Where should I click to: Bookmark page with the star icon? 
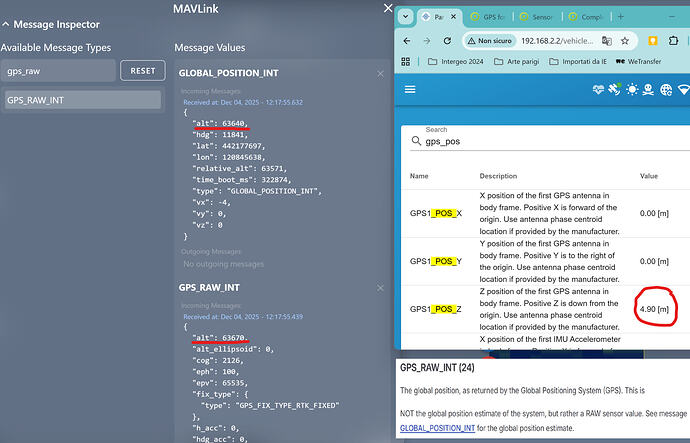point(625,41)
